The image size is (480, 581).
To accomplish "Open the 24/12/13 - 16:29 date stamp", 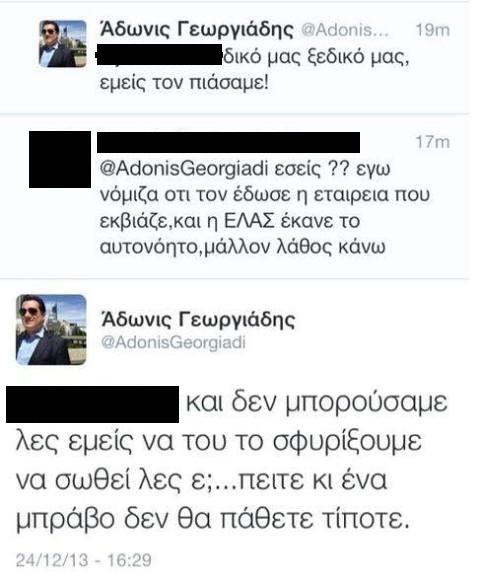I will pyautogui.click(x=84, y=560).
